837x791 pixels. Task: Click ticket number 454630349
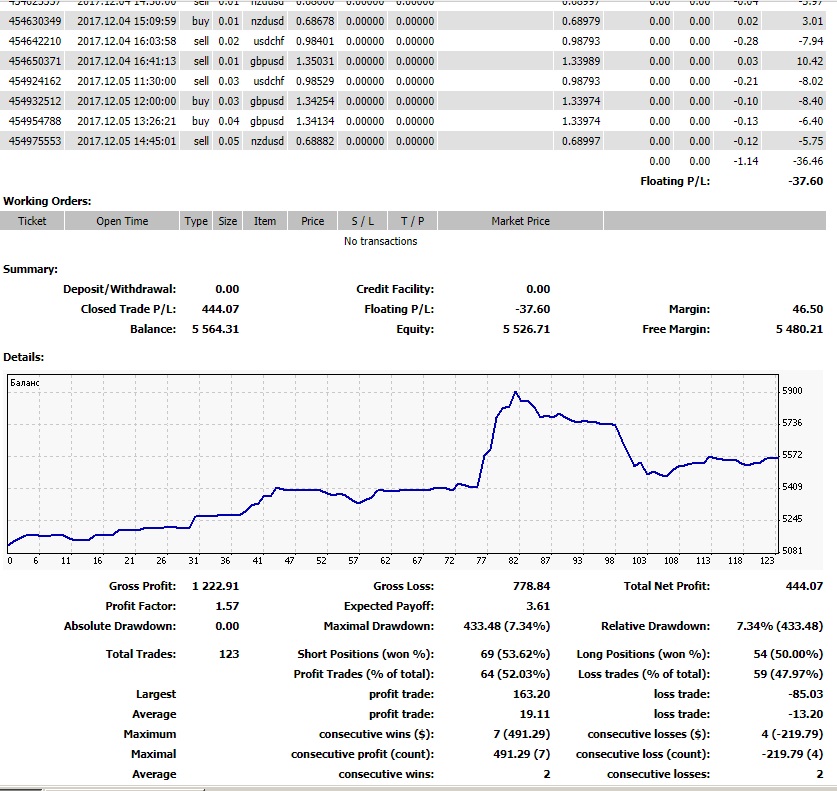coord(34,21)
